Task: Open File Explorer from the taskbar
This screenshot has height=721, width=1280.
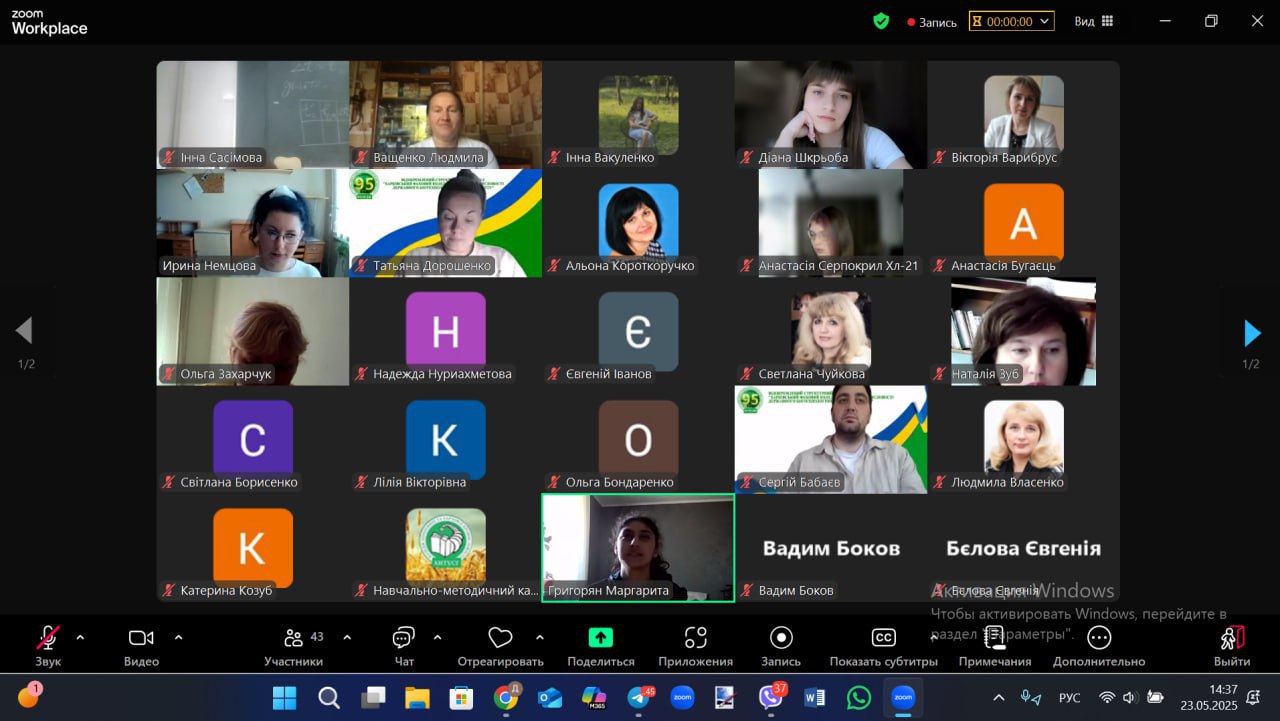Action: point(417,697)
